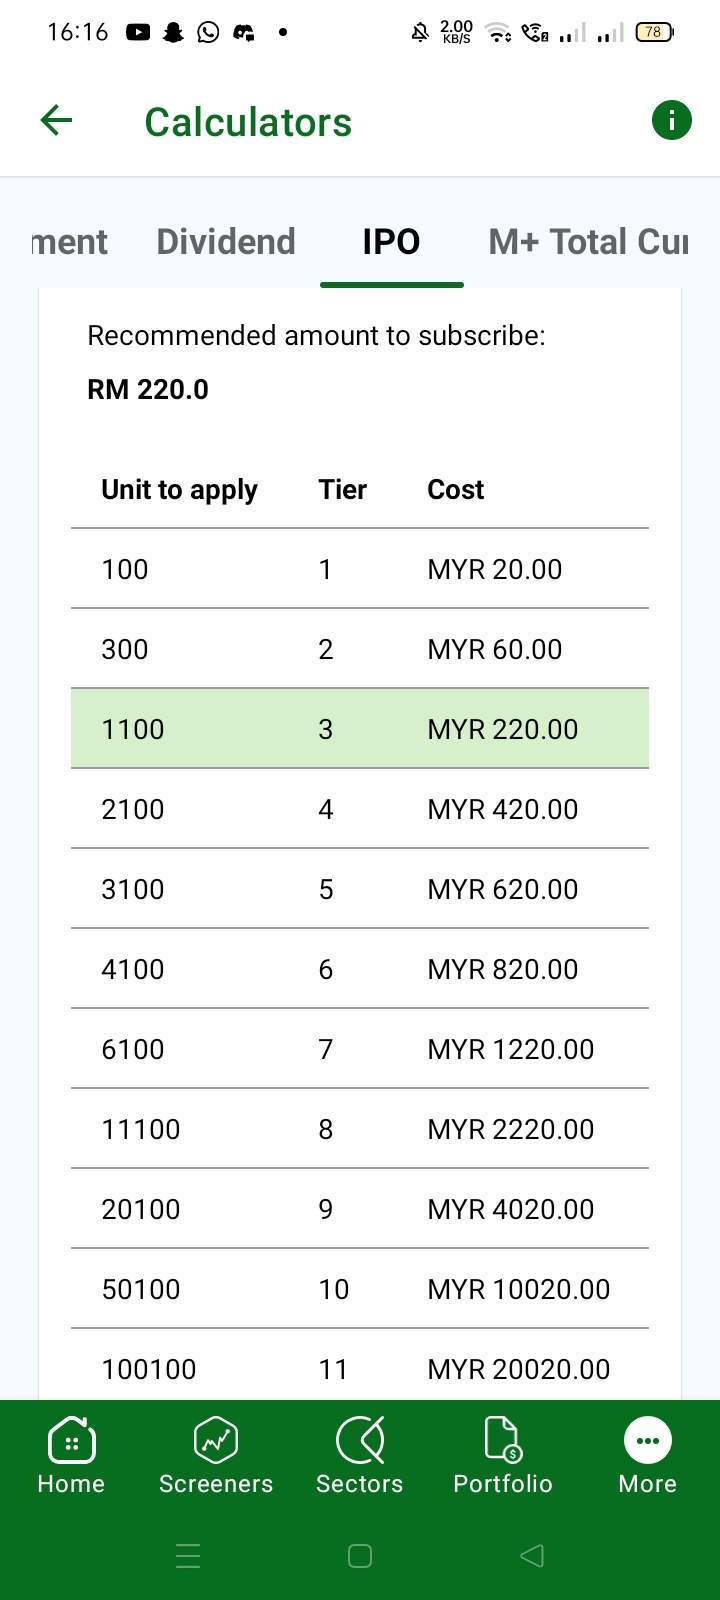720x1600 pixels.
Task: Select the 100 units tier row
Action: click(360, 569)
